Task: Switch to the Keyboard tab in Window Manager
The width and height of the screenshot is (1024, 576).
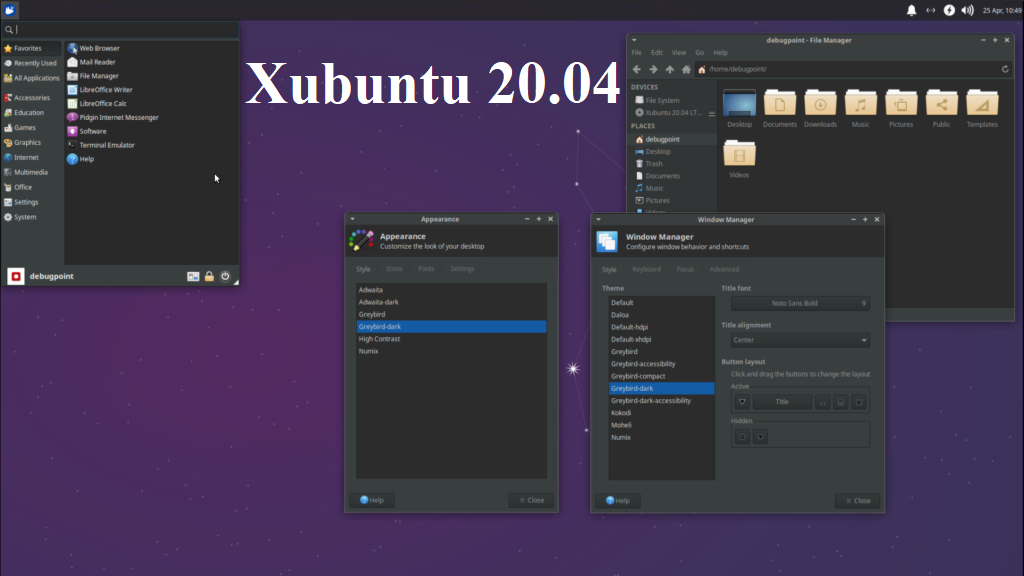Action: pos(647,270)
